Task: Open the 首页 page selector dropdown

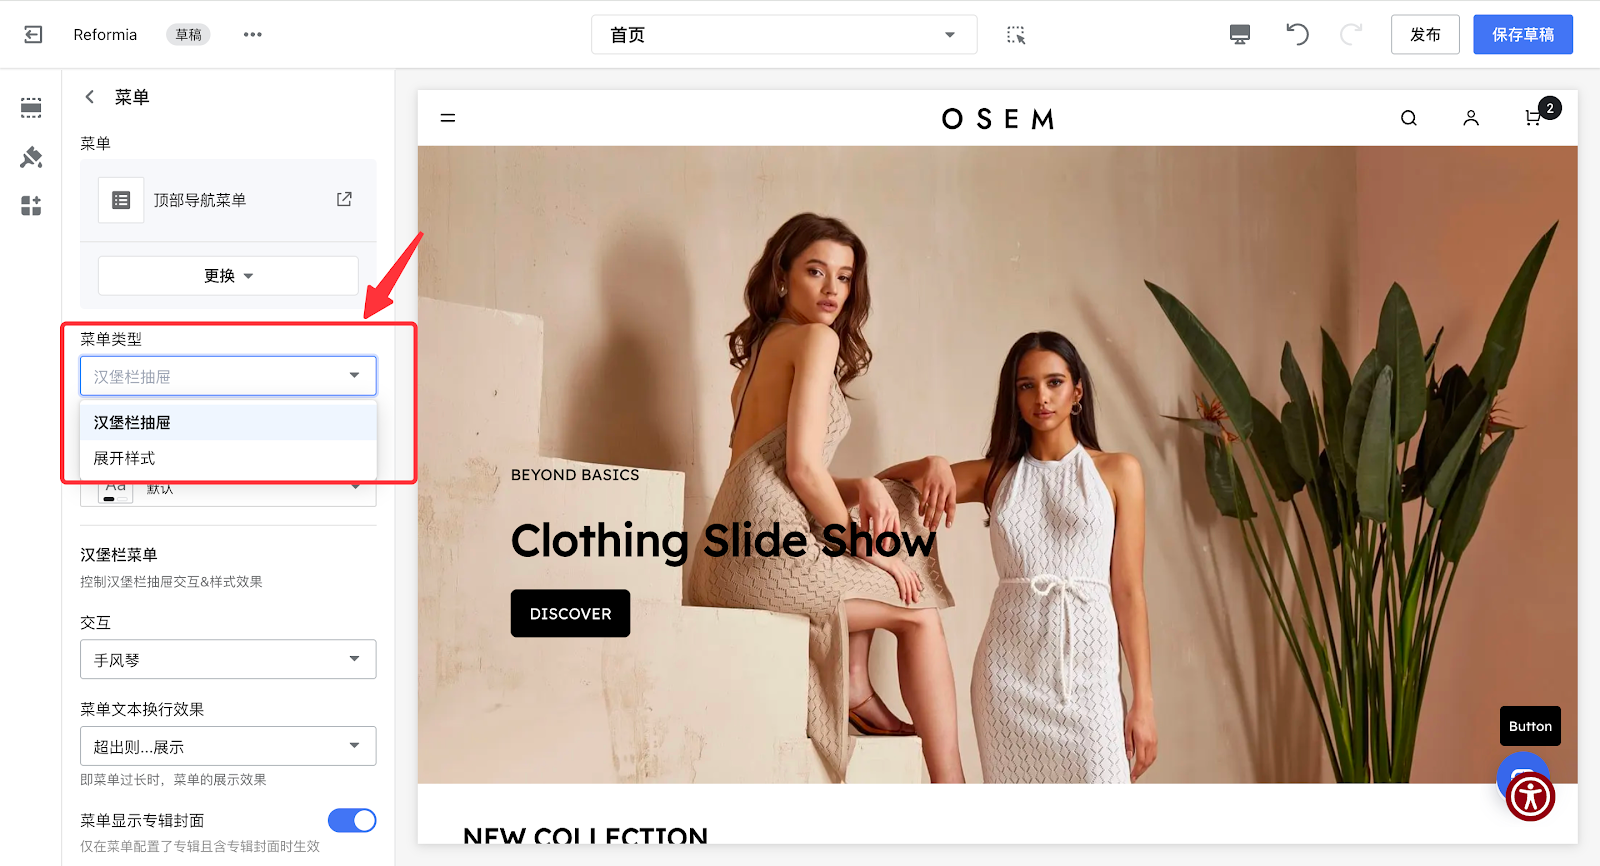Action: coord(784,35)
